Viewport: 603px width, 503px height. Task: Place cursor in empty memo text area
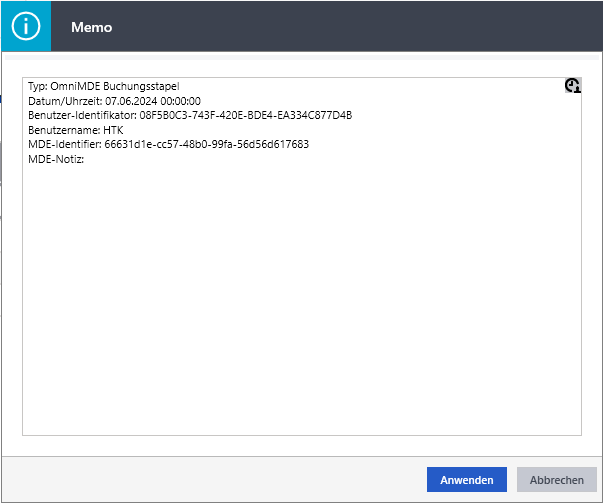(302, 300)
